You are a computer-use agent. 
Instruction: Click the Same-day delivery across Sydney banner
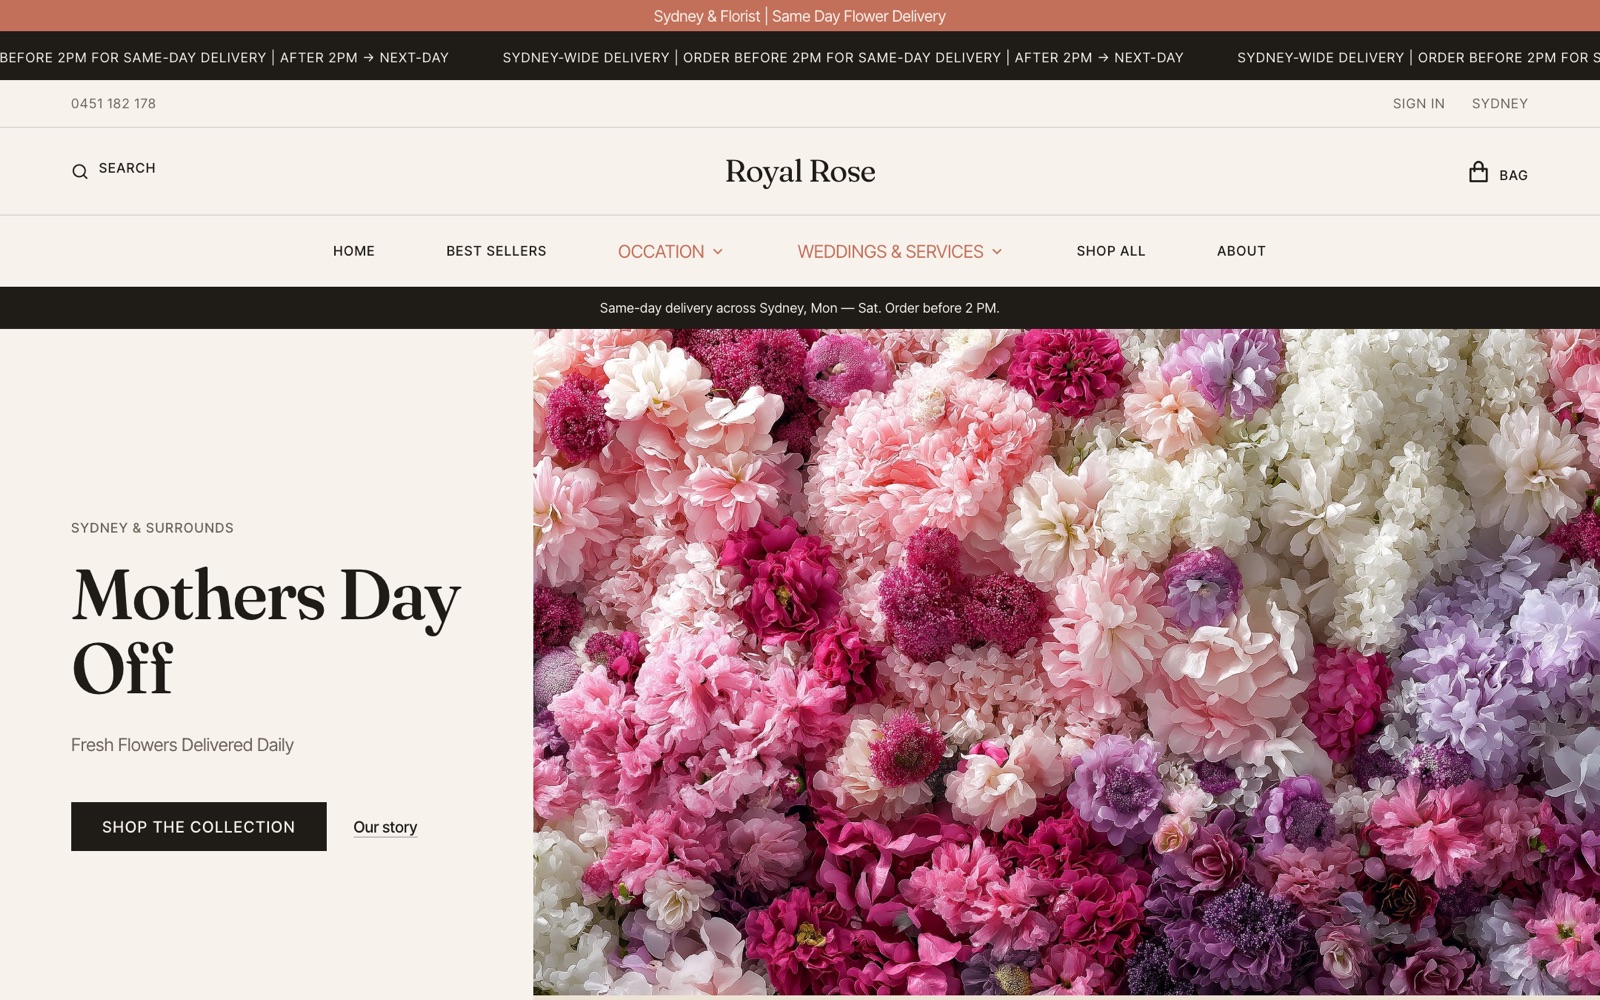click(x=800, y=308)
